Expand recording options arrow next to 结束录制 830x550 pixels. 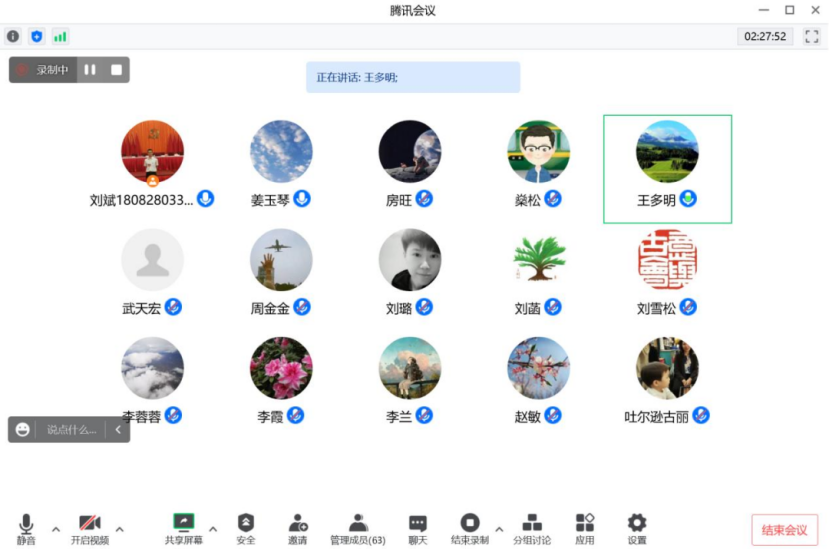[499, 529]
